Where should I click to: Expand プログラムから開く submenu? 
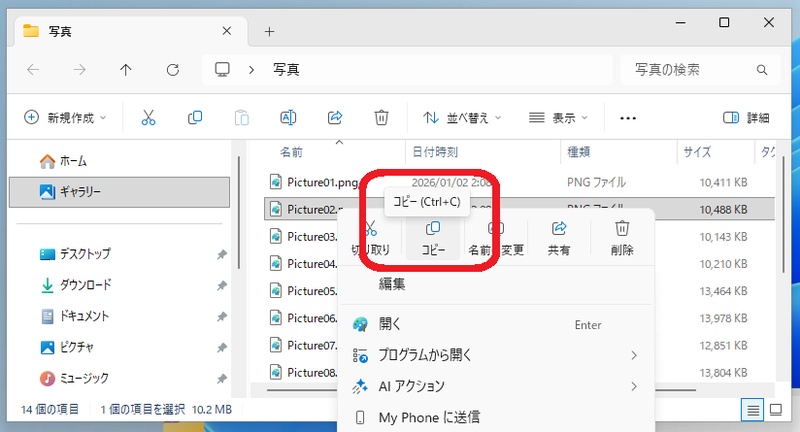coord(495,355)
